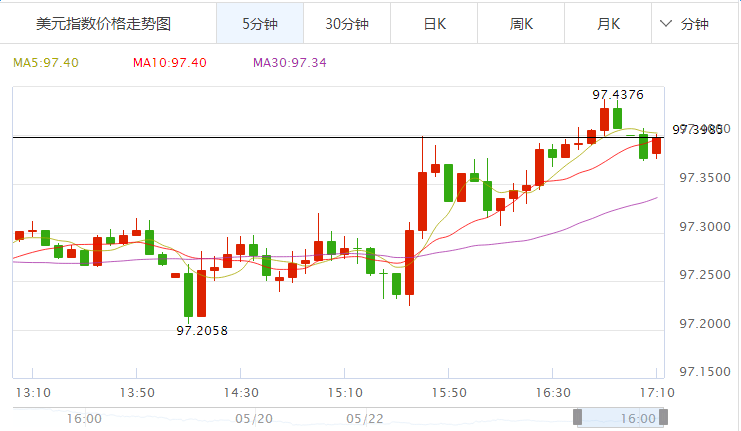Viewport: 741px width, 431px height.
Task: Click the 97.2500 price axis label
Action: (705, 275)
